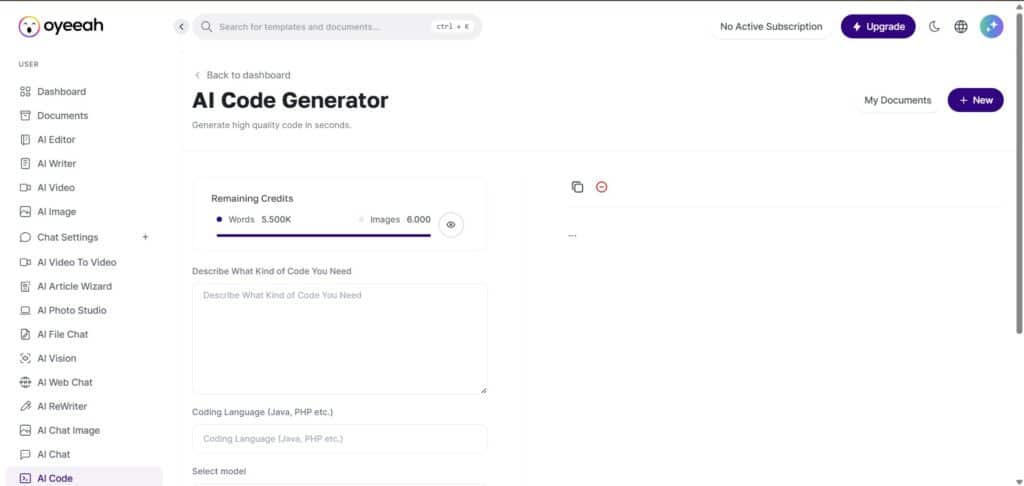The height and width of the screenshot is (486, 1024).
Task: Click AI Code Generator title
Action: click(x=290, y=100)
